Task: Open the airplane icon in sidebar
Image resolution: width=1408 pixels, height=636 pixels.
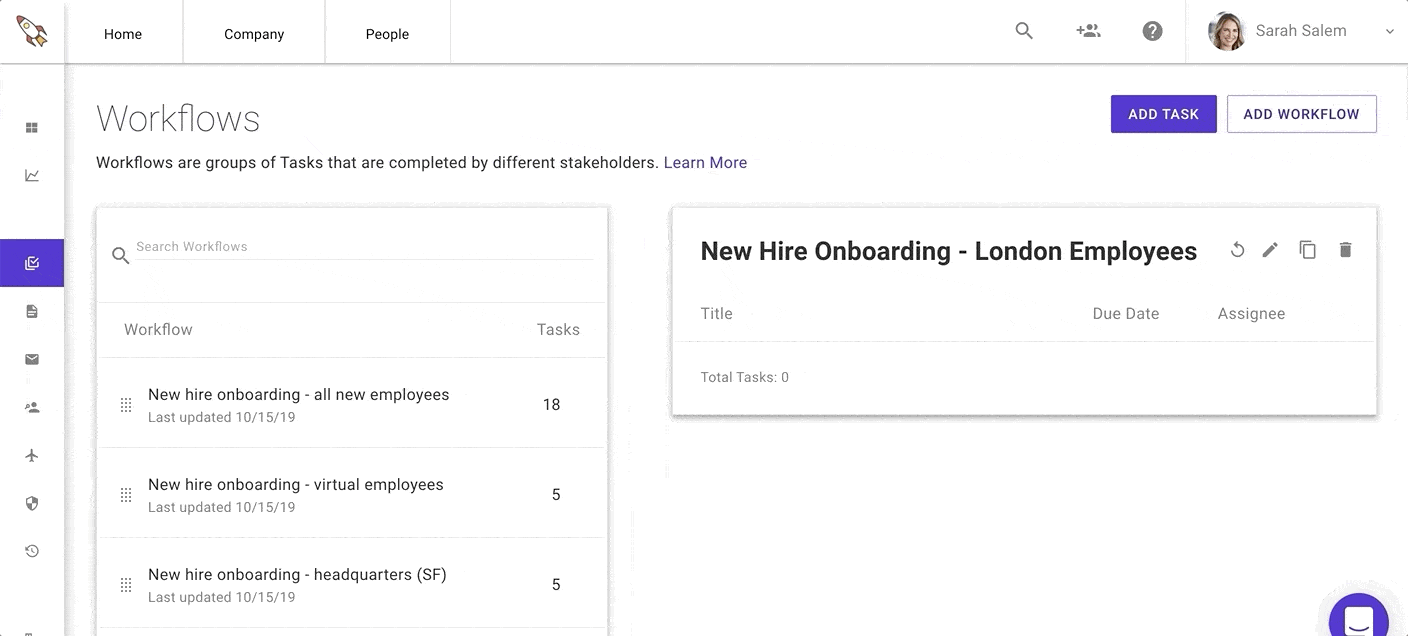Action: tap(32, 456)
